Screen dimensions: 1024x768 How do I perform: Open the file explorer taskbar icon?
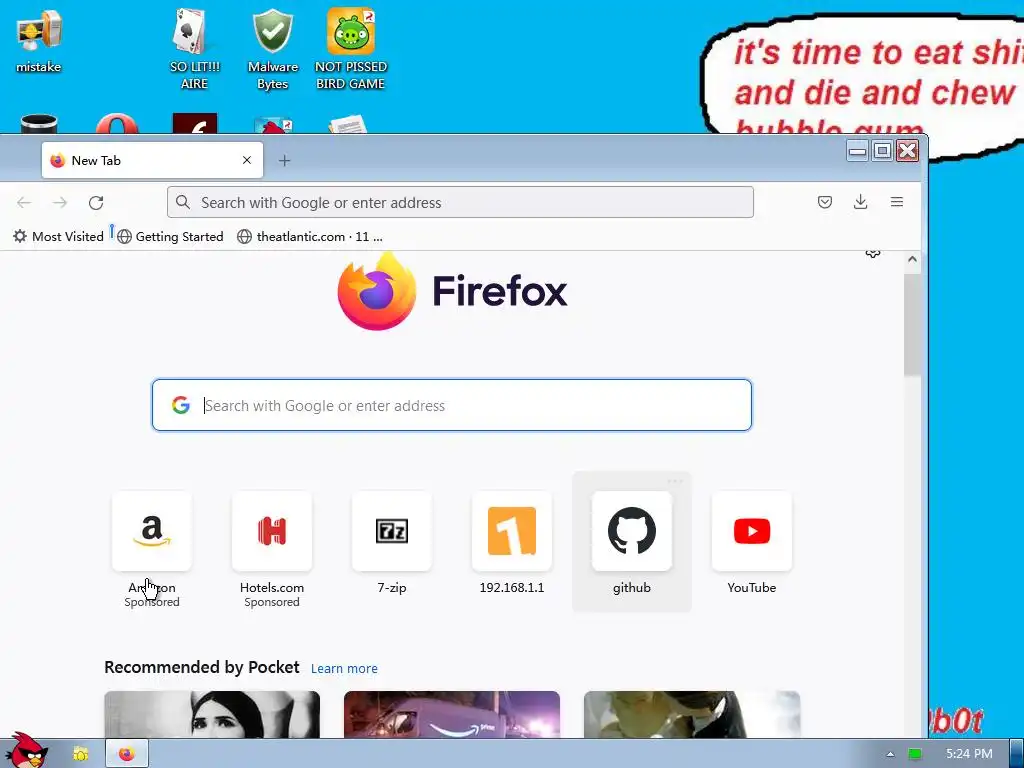pos(80,754)
